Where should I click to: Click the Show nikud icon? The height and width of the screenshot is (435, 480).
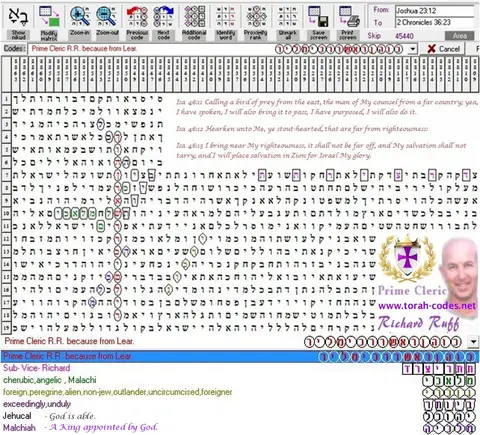[18, 17]
